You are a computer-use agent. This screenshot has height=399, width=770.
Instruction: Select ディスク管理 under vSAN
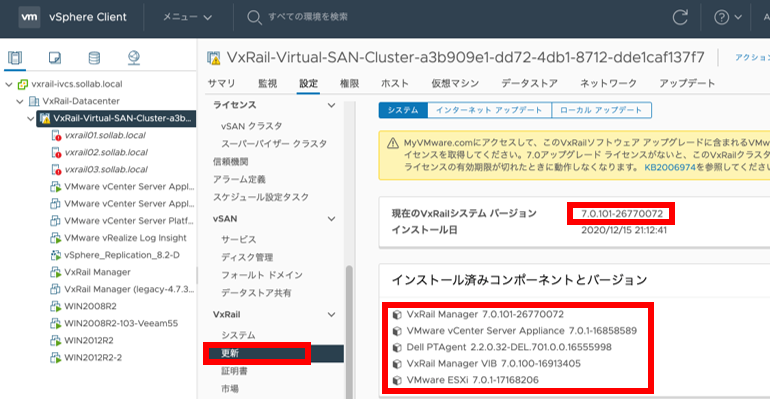247,257
